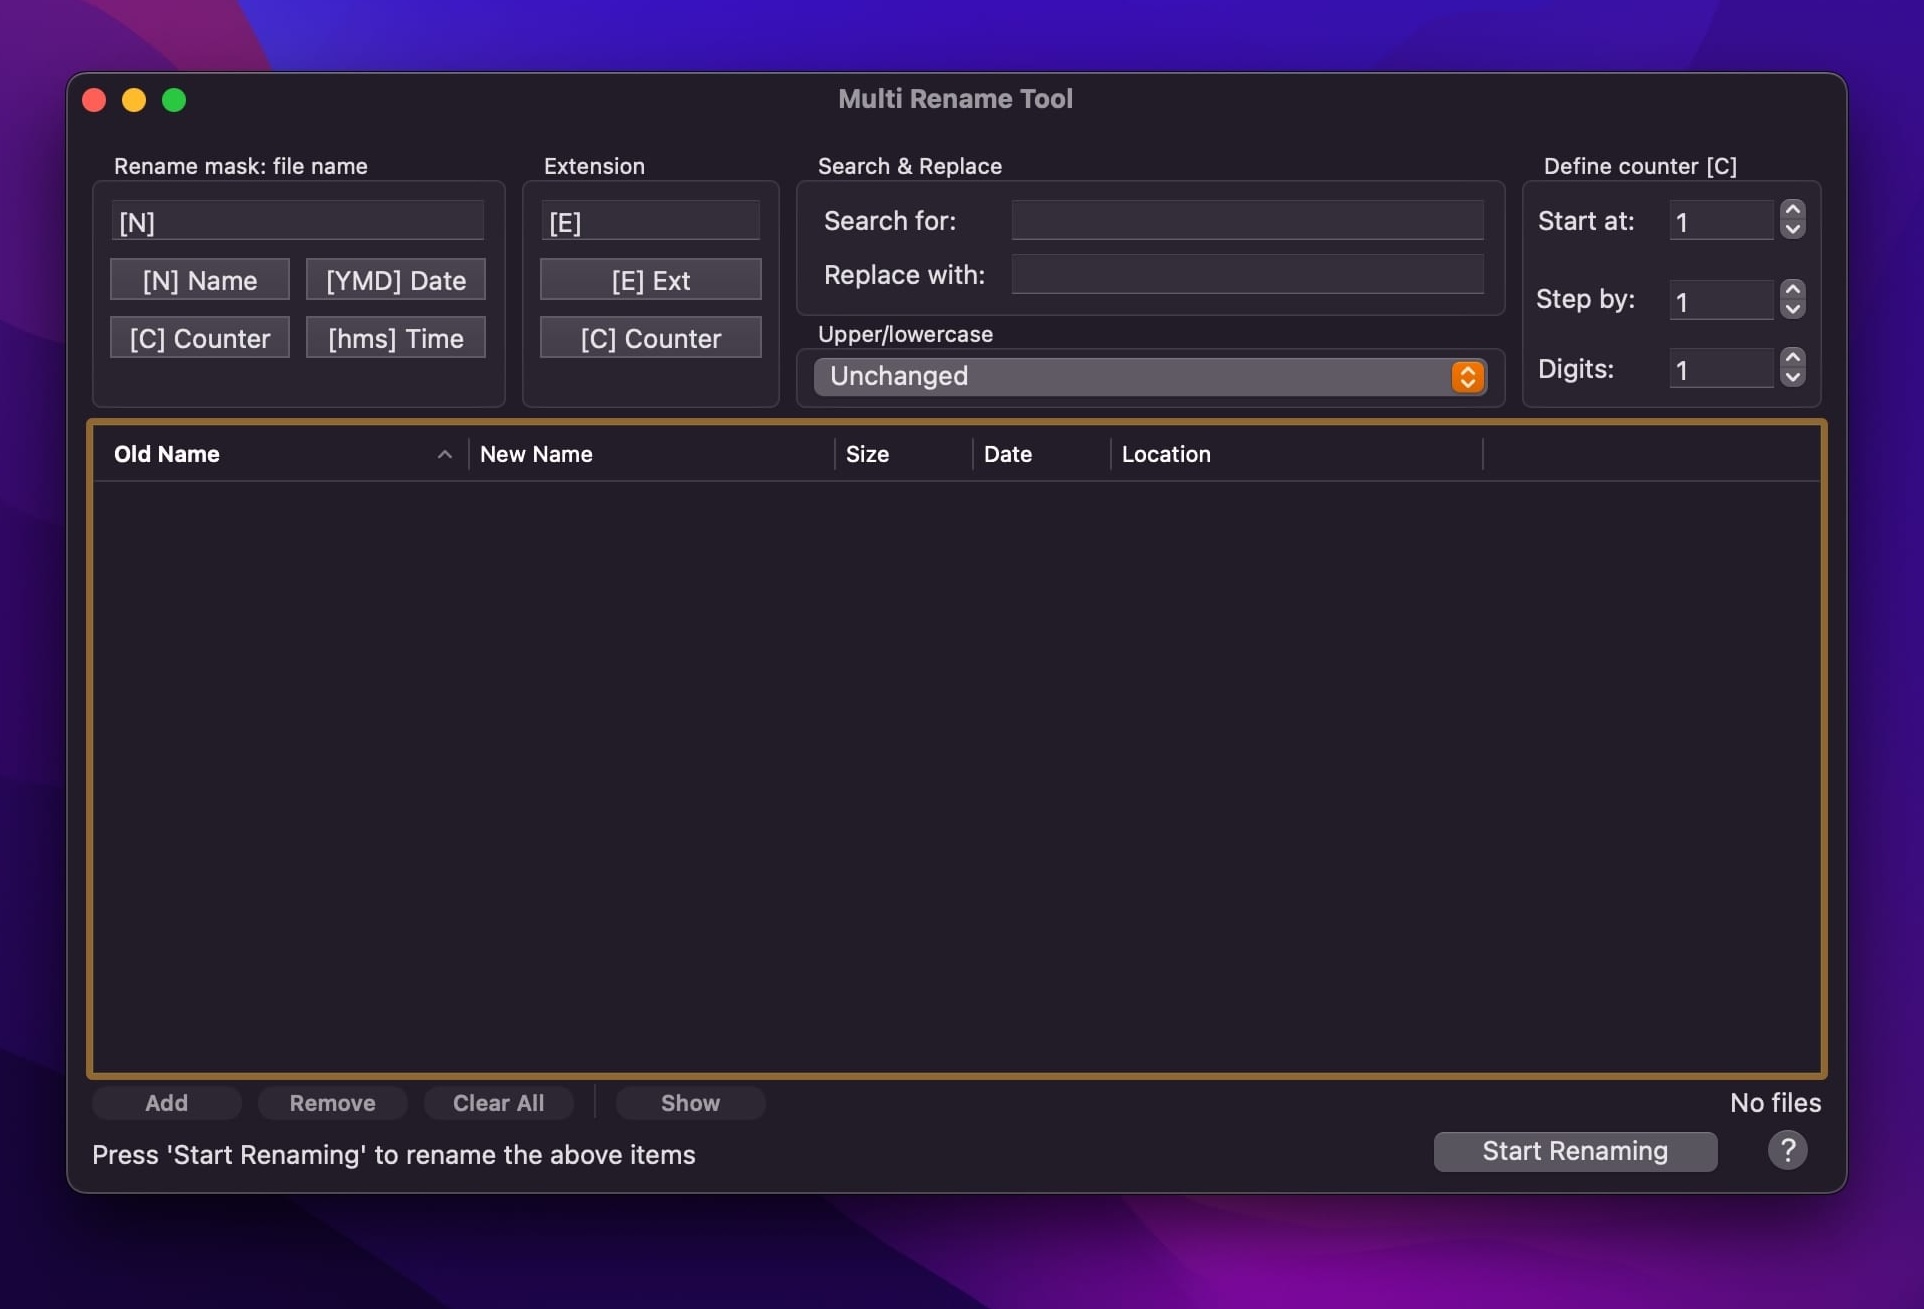Image resolution: width=1924 pixels, height=1309 pixels.
Task: Focus the rename mask file name field
Action: tap(298, 221)
